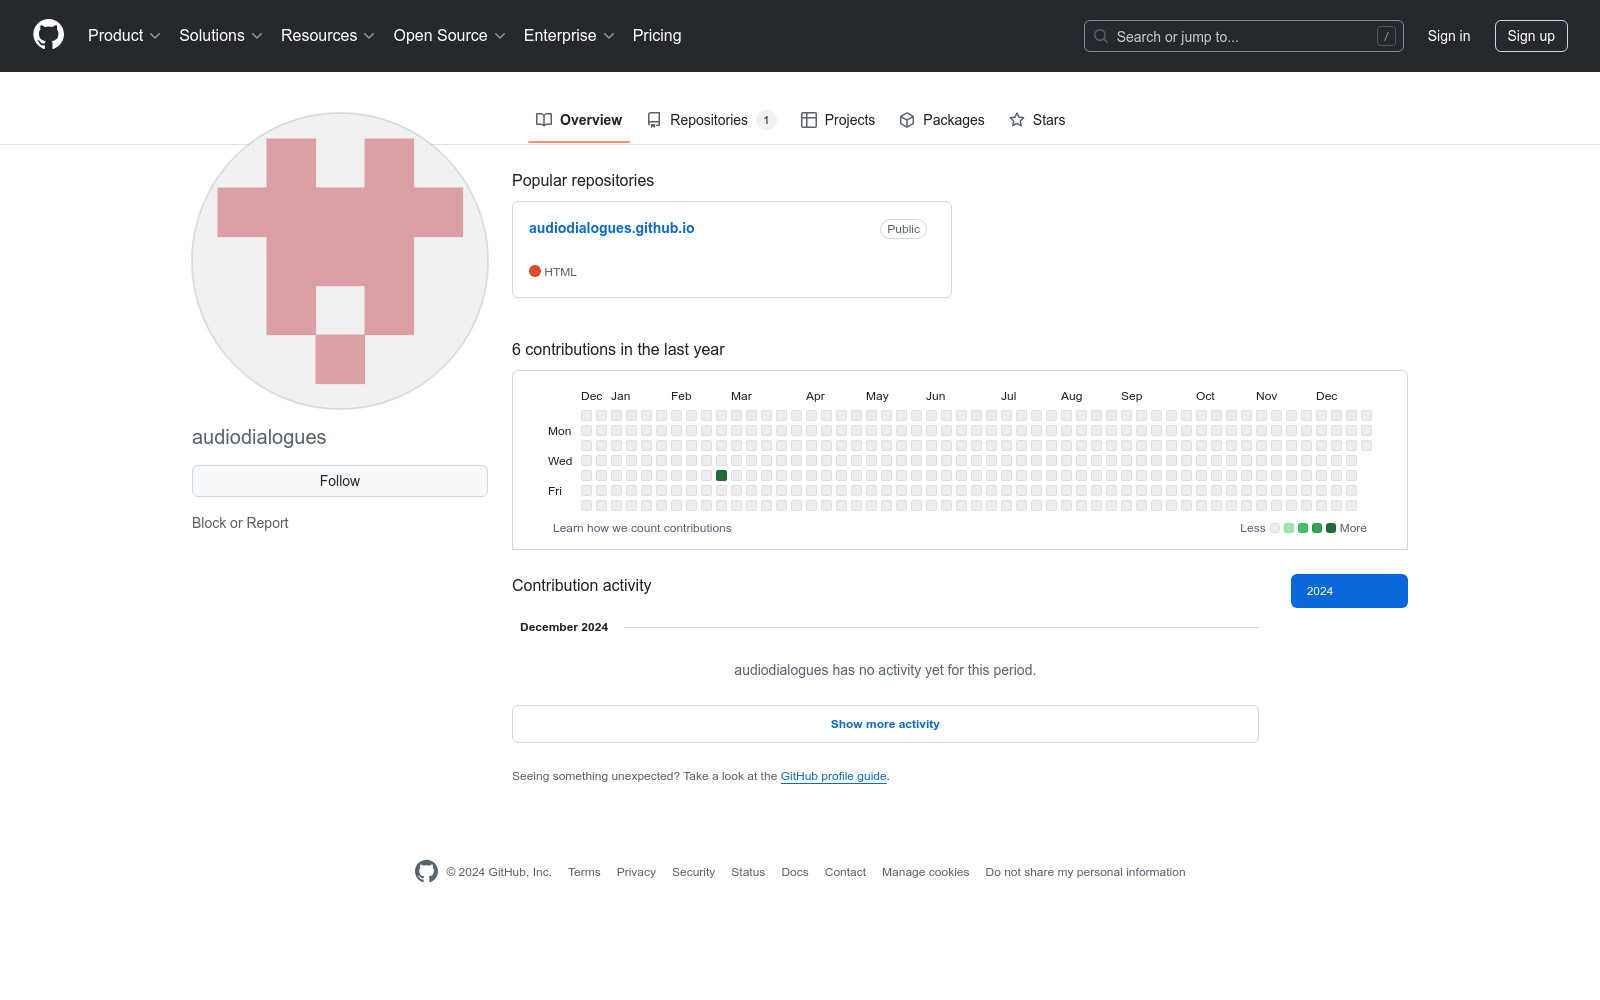1600x1000 pixels.
Task: Open the Contact footer link
Action: [845, 872]
